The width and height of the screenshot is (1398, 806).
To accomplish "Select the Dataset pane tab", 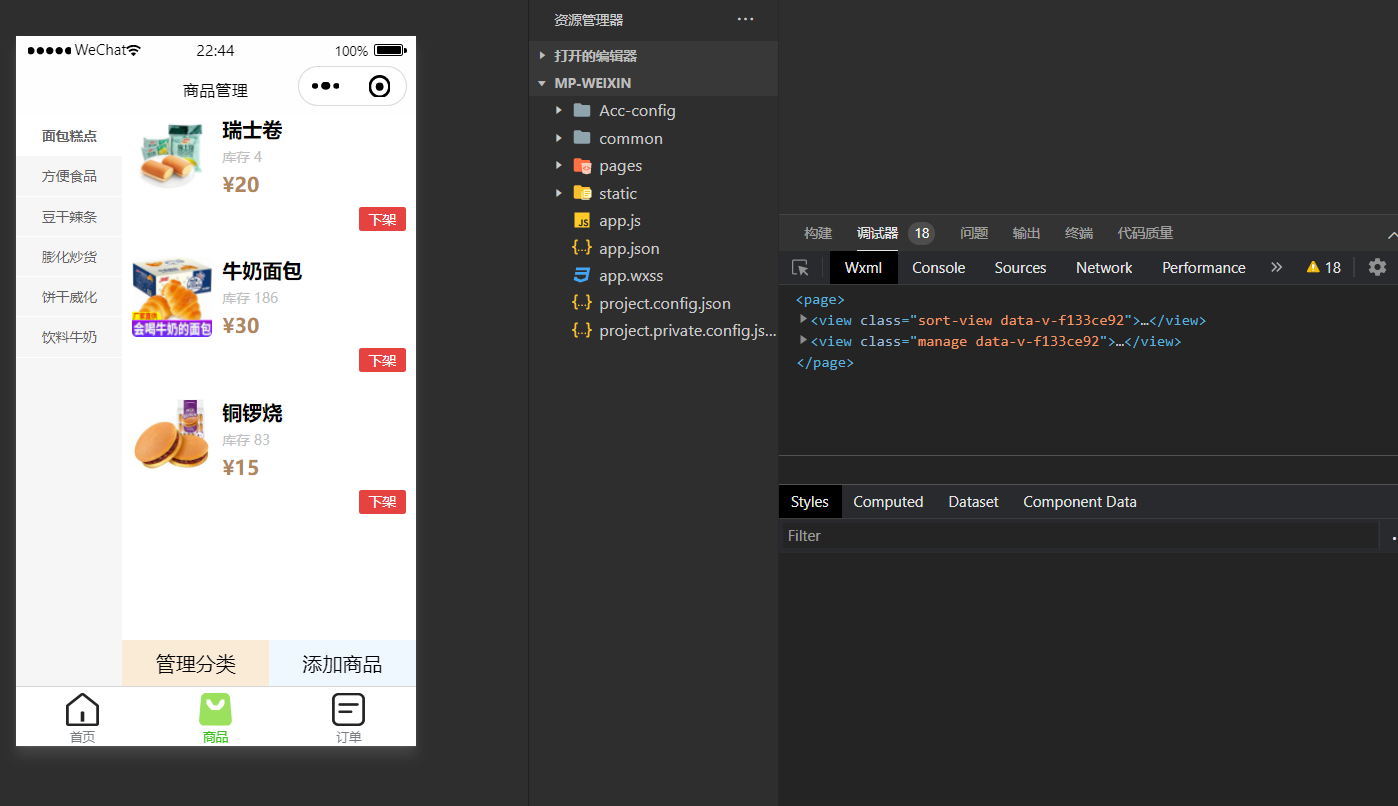I will 973,501.
